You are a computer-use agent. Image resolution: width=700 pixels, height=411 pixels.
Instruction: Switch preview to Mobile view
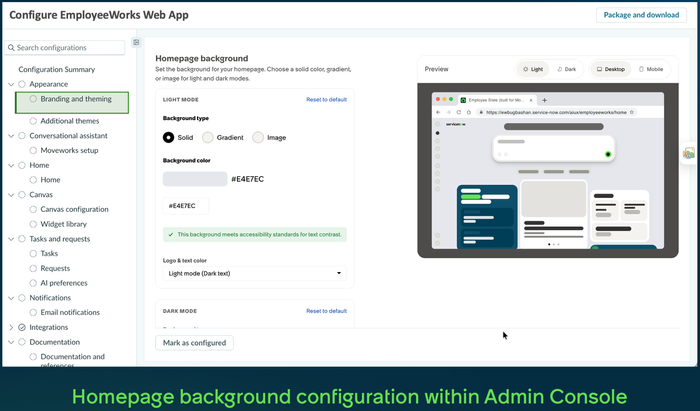click(651, 69)
